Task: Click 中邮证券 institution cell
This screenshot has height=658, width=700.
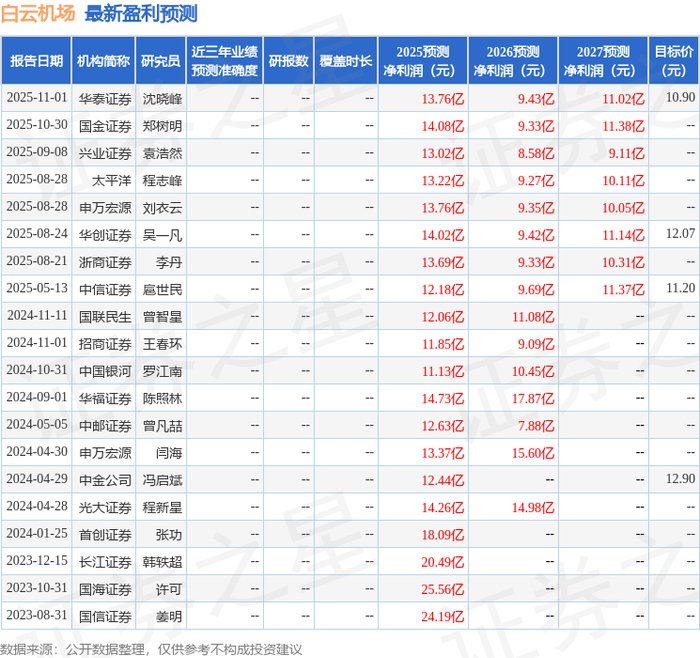Action: tap(105, 426)
